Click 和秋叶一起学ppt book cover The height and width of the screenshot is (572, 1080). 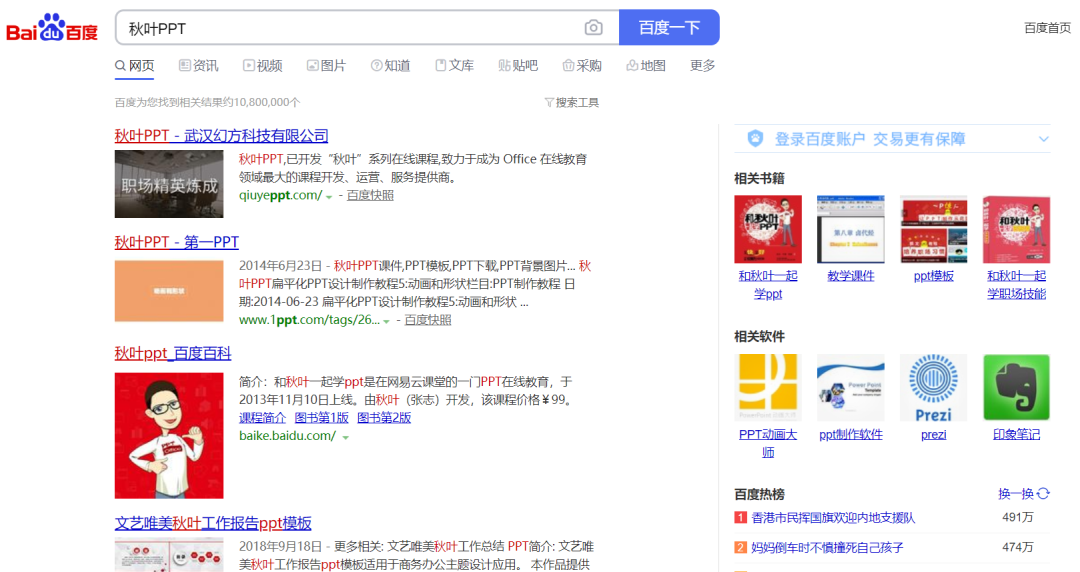(768, 229)
